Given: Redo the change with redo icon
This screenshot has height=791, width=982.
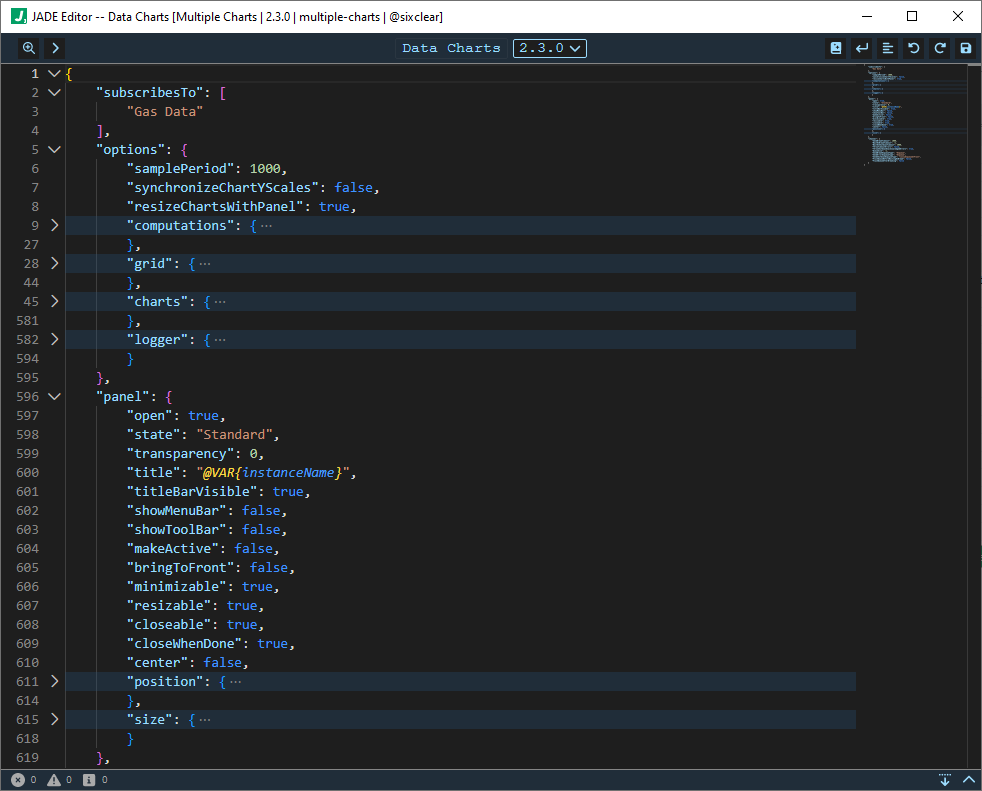Looking at the screenshot, I should (x=938, y=47).
